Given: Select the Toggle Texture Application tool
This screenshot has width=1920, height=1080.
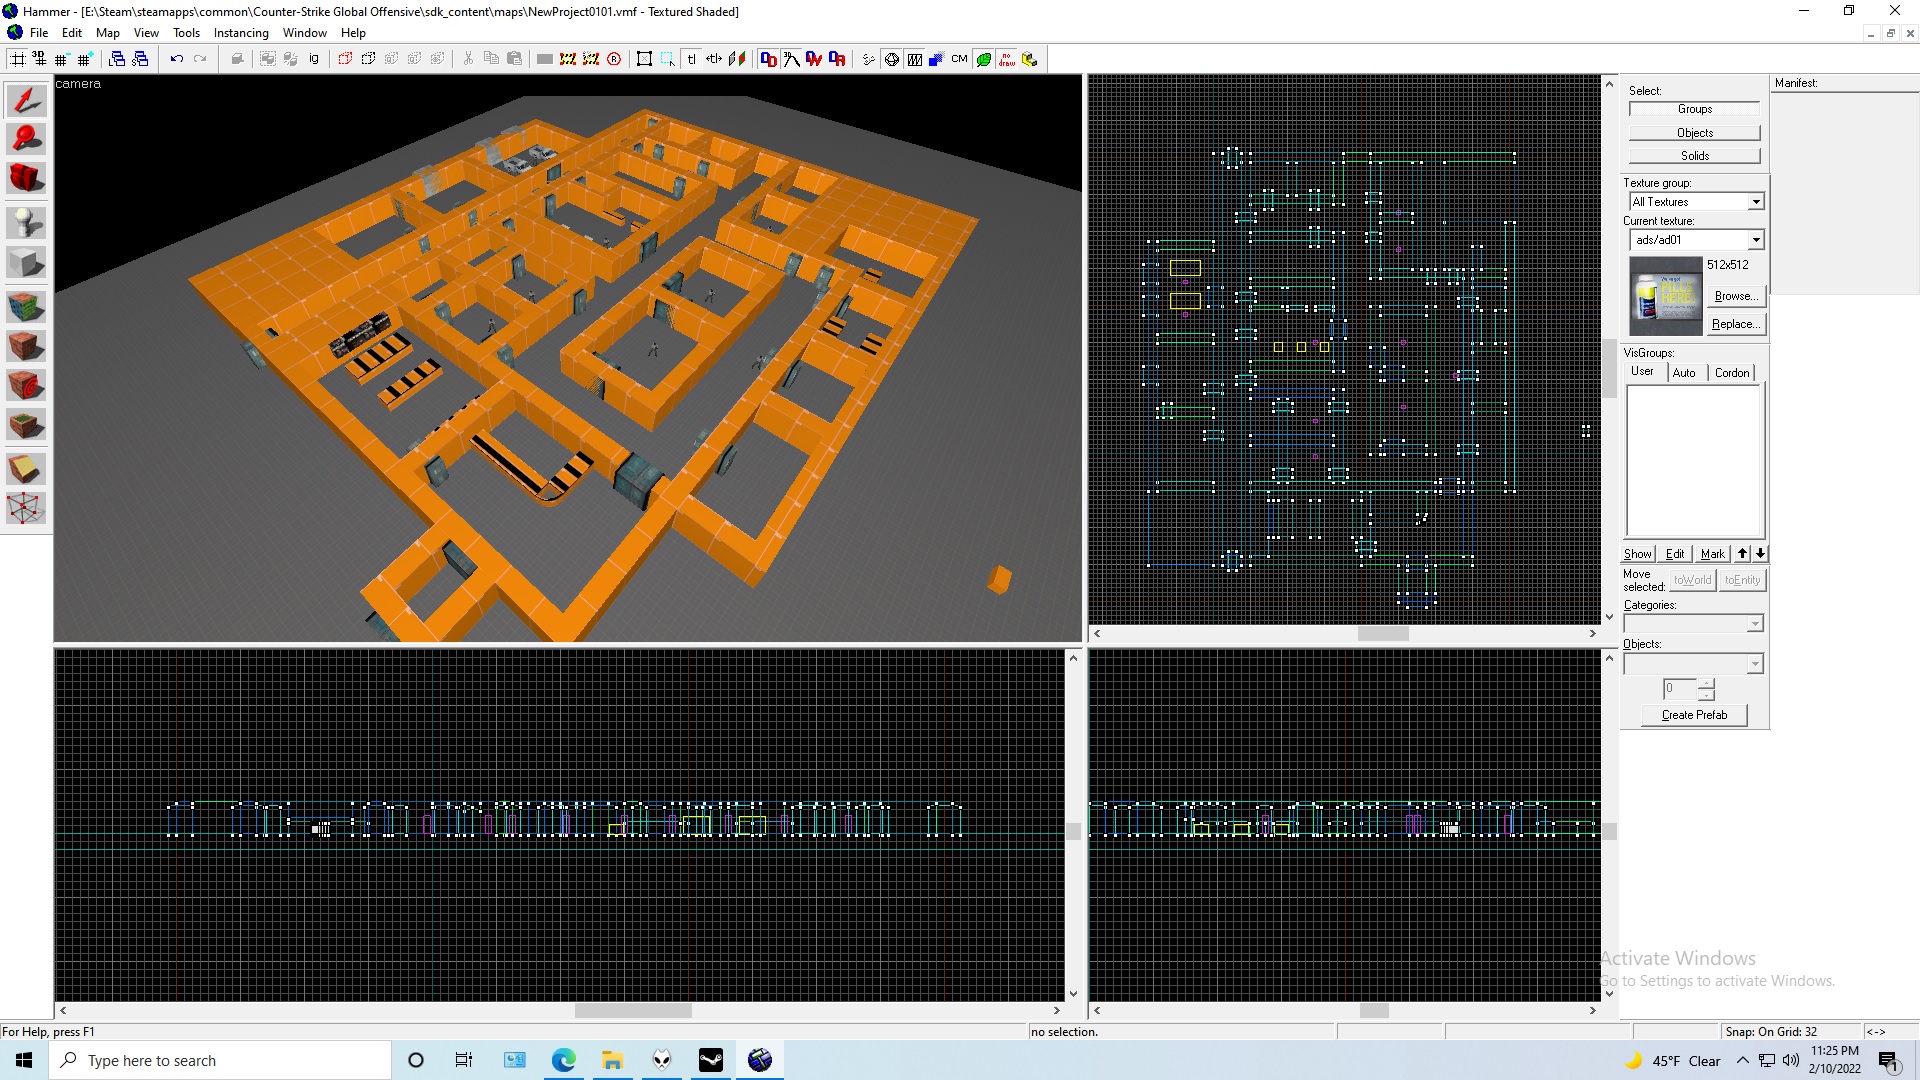Looking at the screenshot, I should (26, 306).
